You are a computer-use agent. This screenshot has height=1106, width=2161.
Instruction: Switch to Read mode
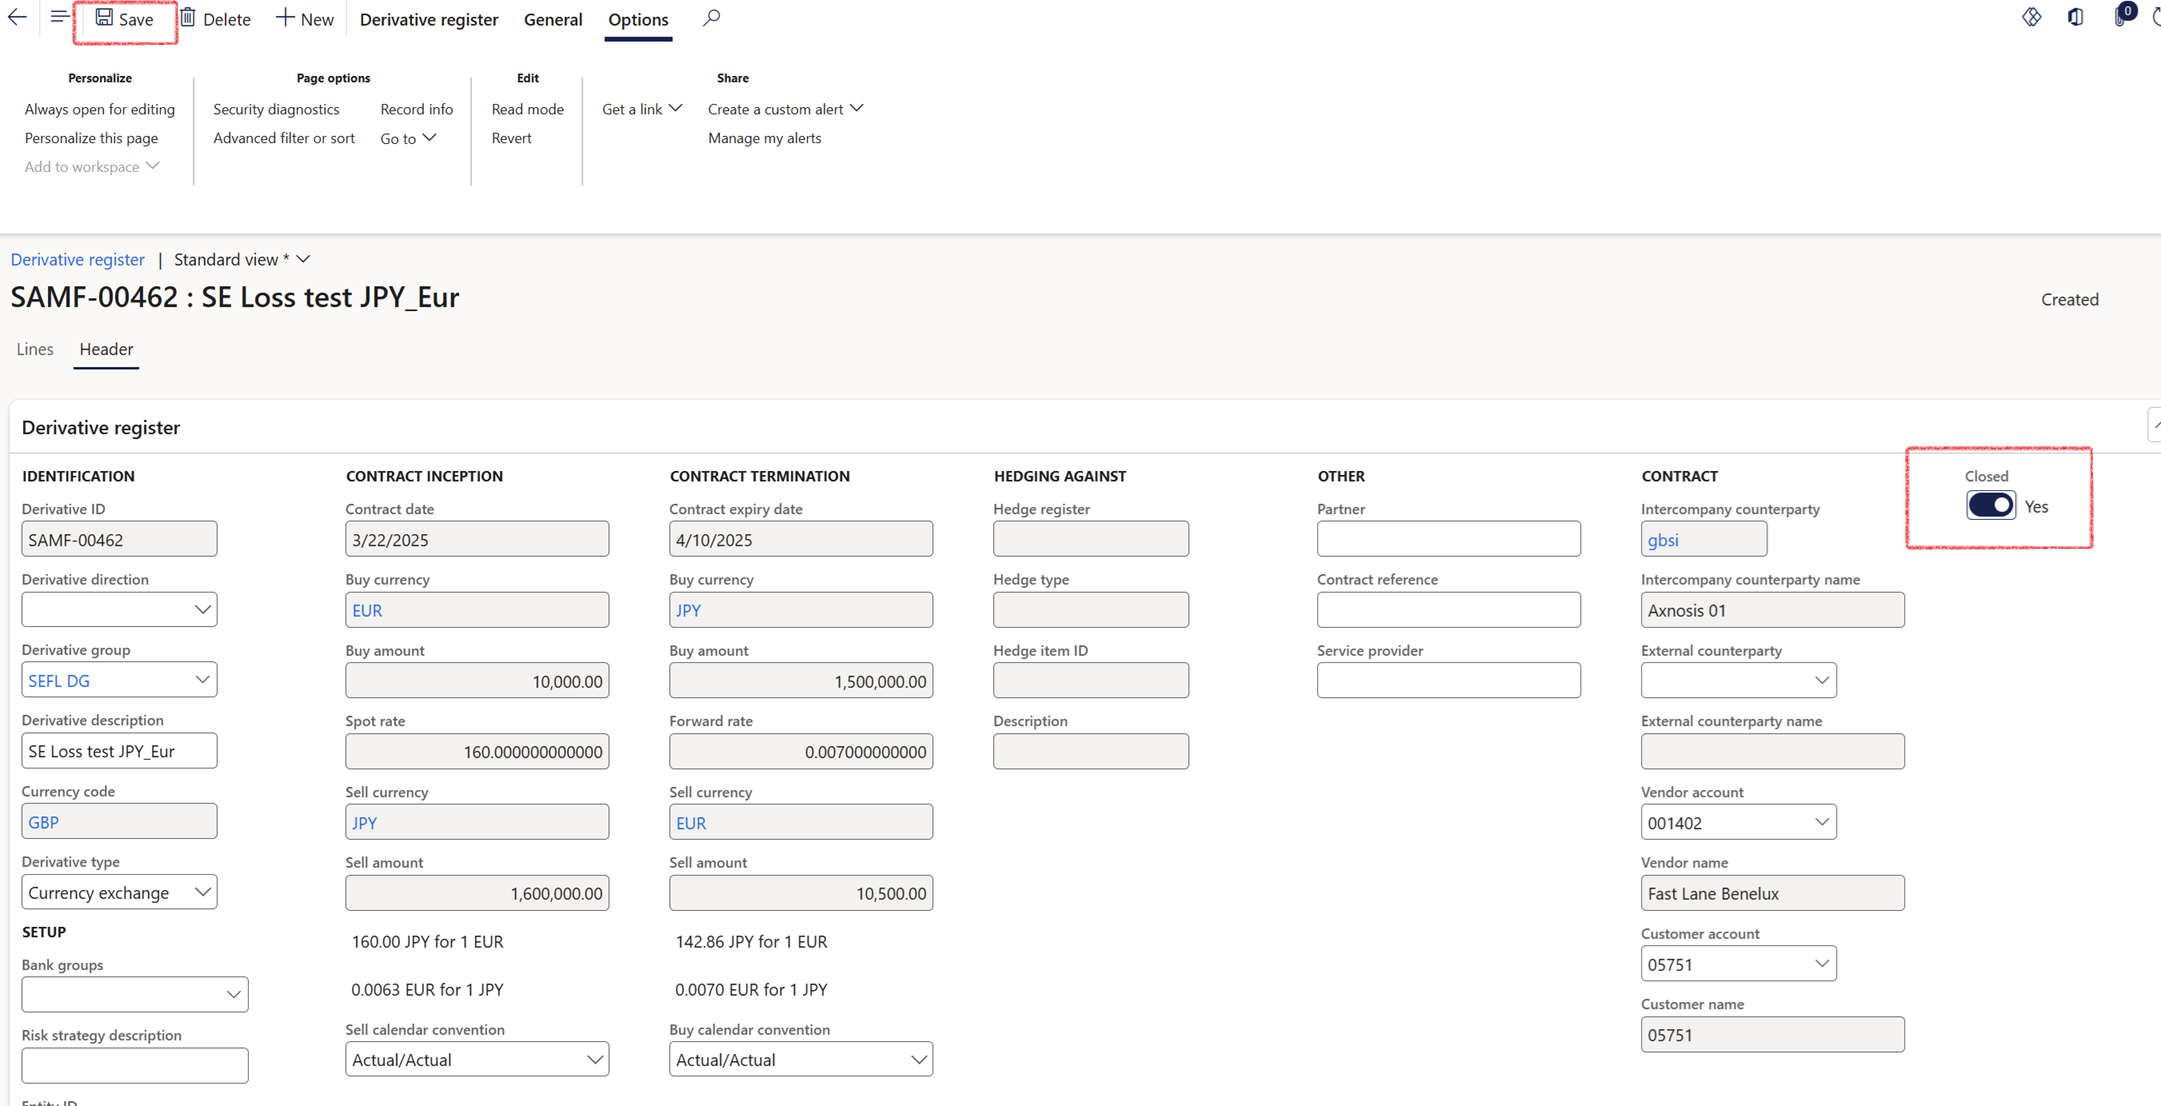(528, 109)
